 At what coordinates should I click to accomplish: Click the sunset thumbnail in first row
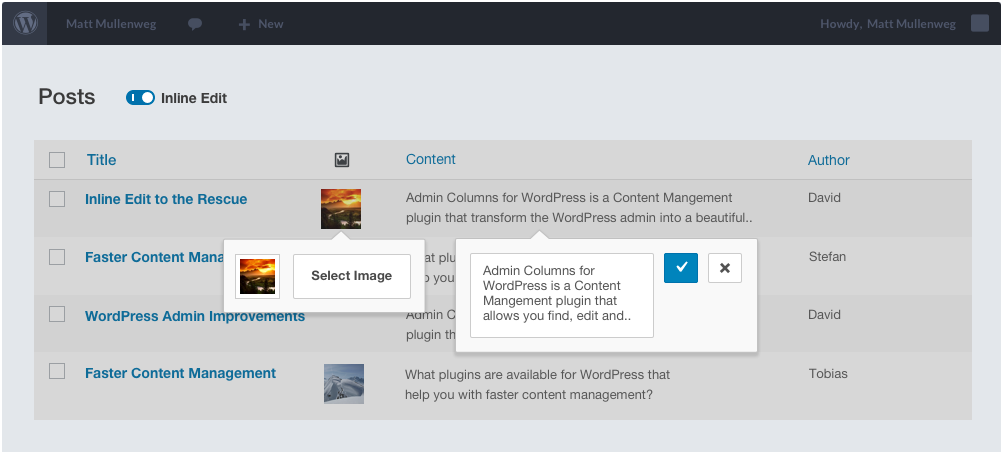coord(341,208)
